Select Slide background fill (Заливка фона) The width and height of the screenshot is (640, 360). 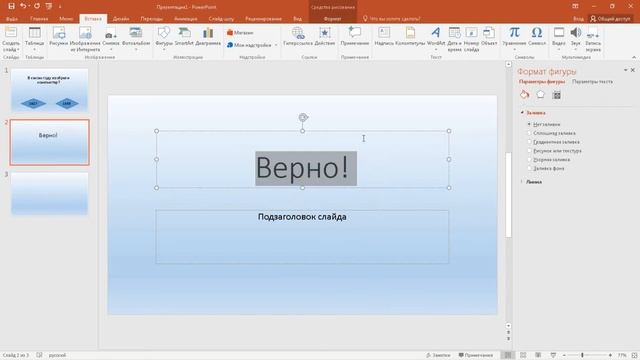coord(546,168)
